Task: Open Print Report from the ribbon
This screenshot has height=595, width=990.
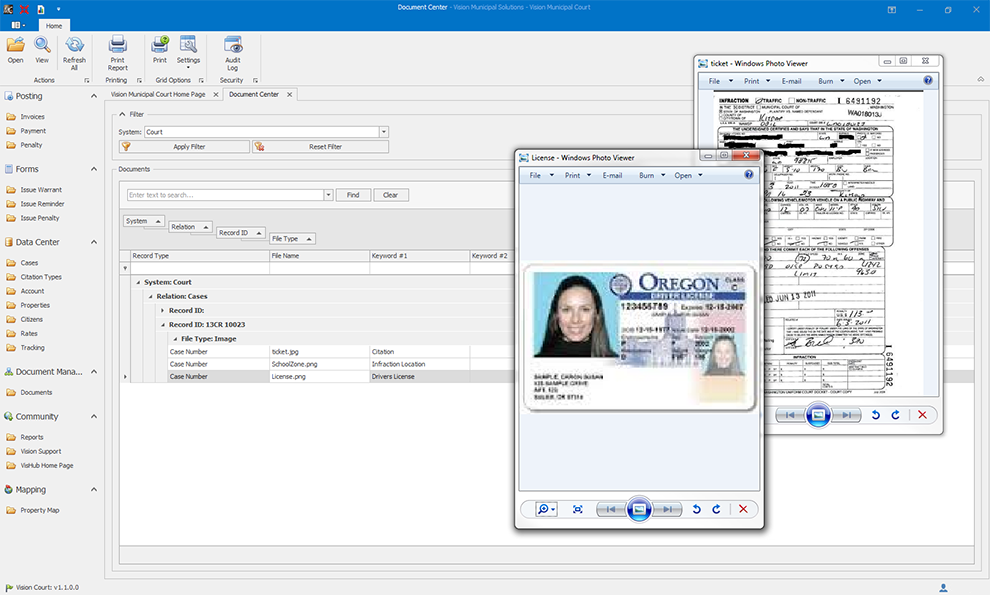Action: pyautogui.click(x=117, y=45)
